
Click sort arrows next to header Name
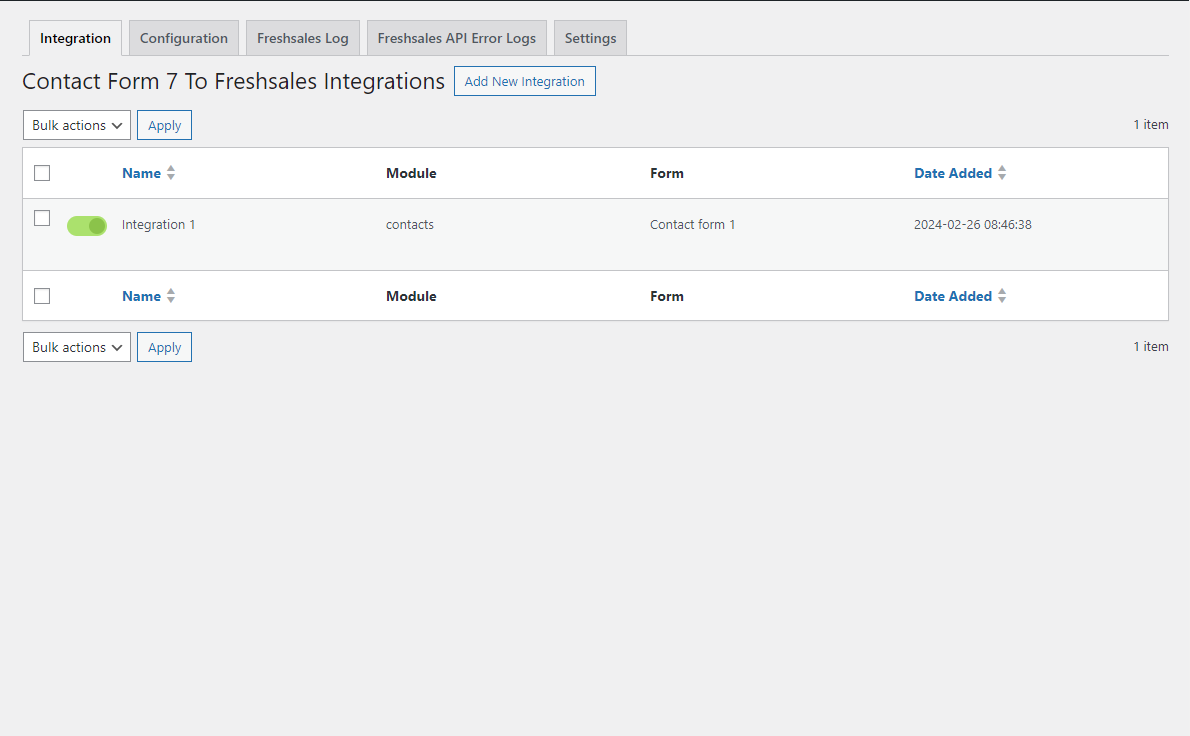click(x=171, y=173)
